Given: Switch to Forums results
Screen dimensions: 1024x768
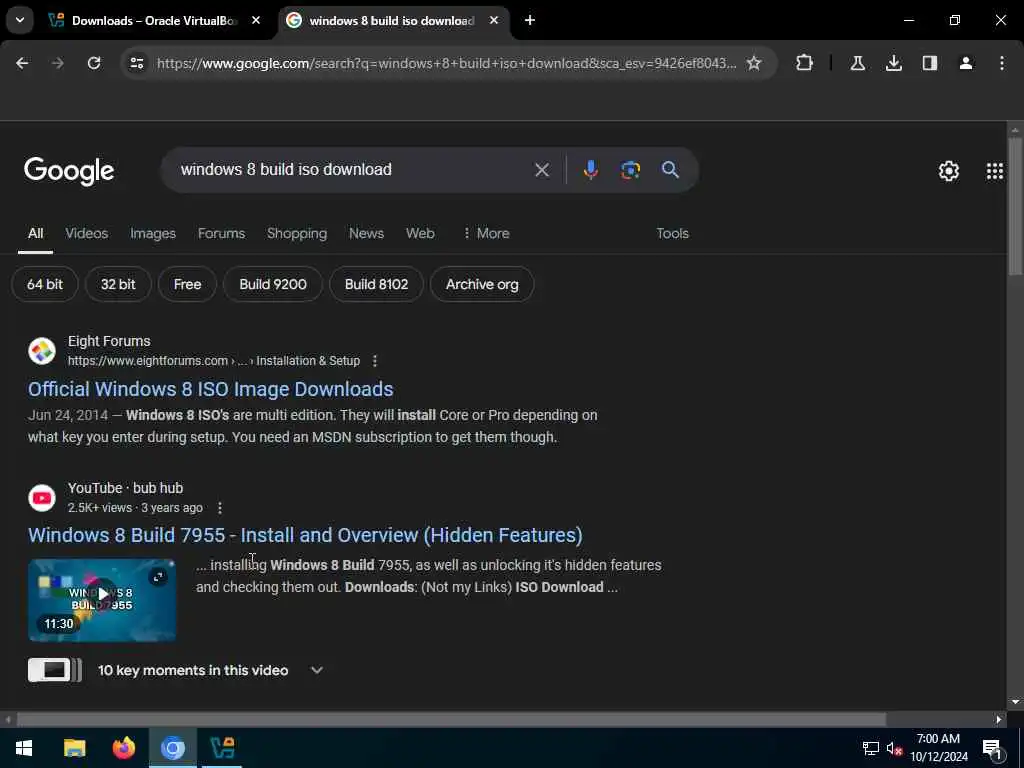Looking at the screenshot, I should click(221, 234).
